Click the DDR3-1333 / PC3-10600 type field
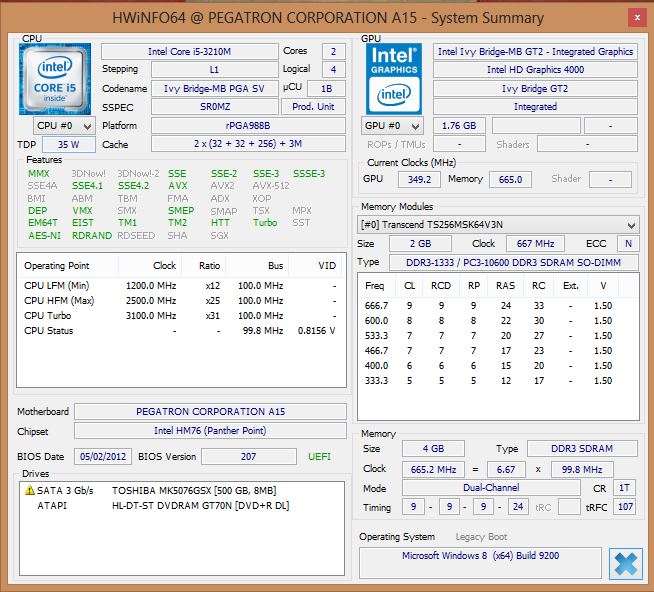Screen dimensions: 654x592 513,262
